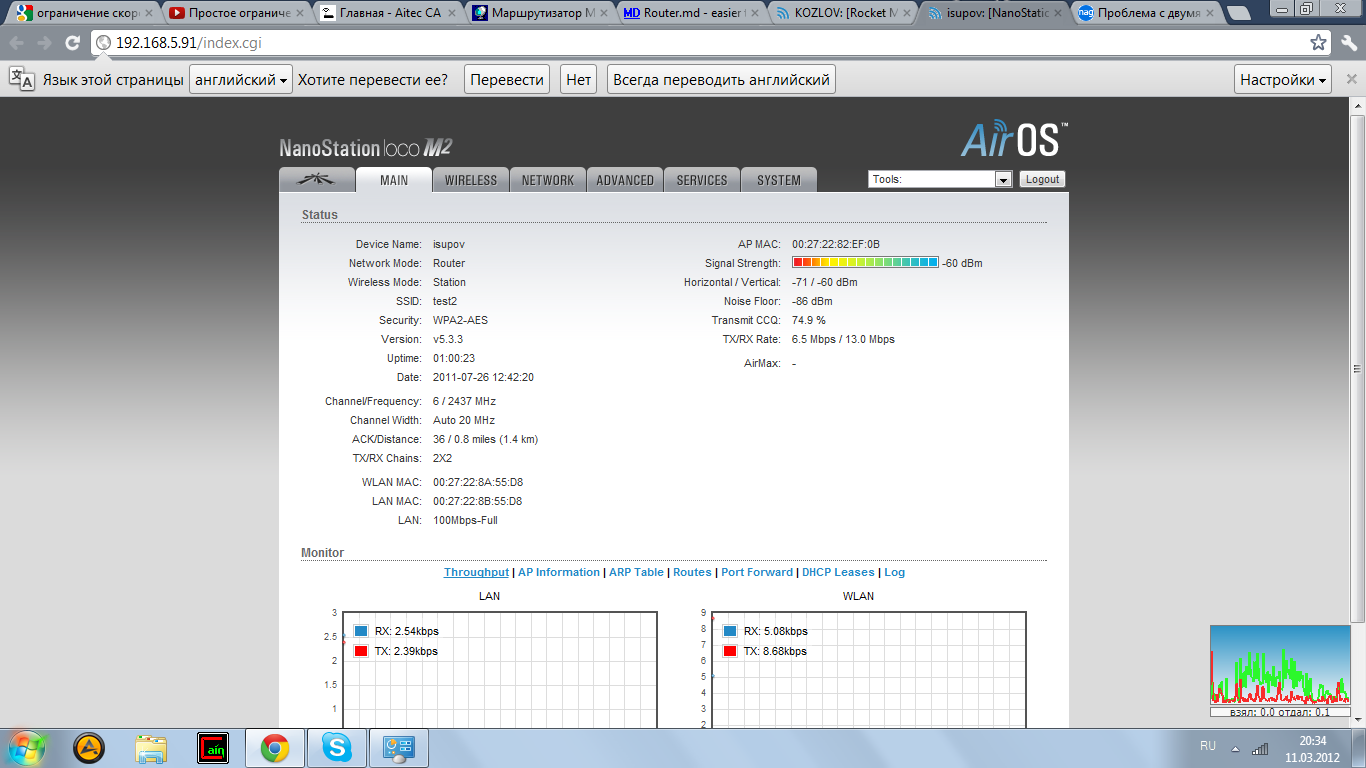Screen dimensions: 1366x768
Task: Click the SSID value 'test2'
Action: pyautogui.click(x=445, y=301)
